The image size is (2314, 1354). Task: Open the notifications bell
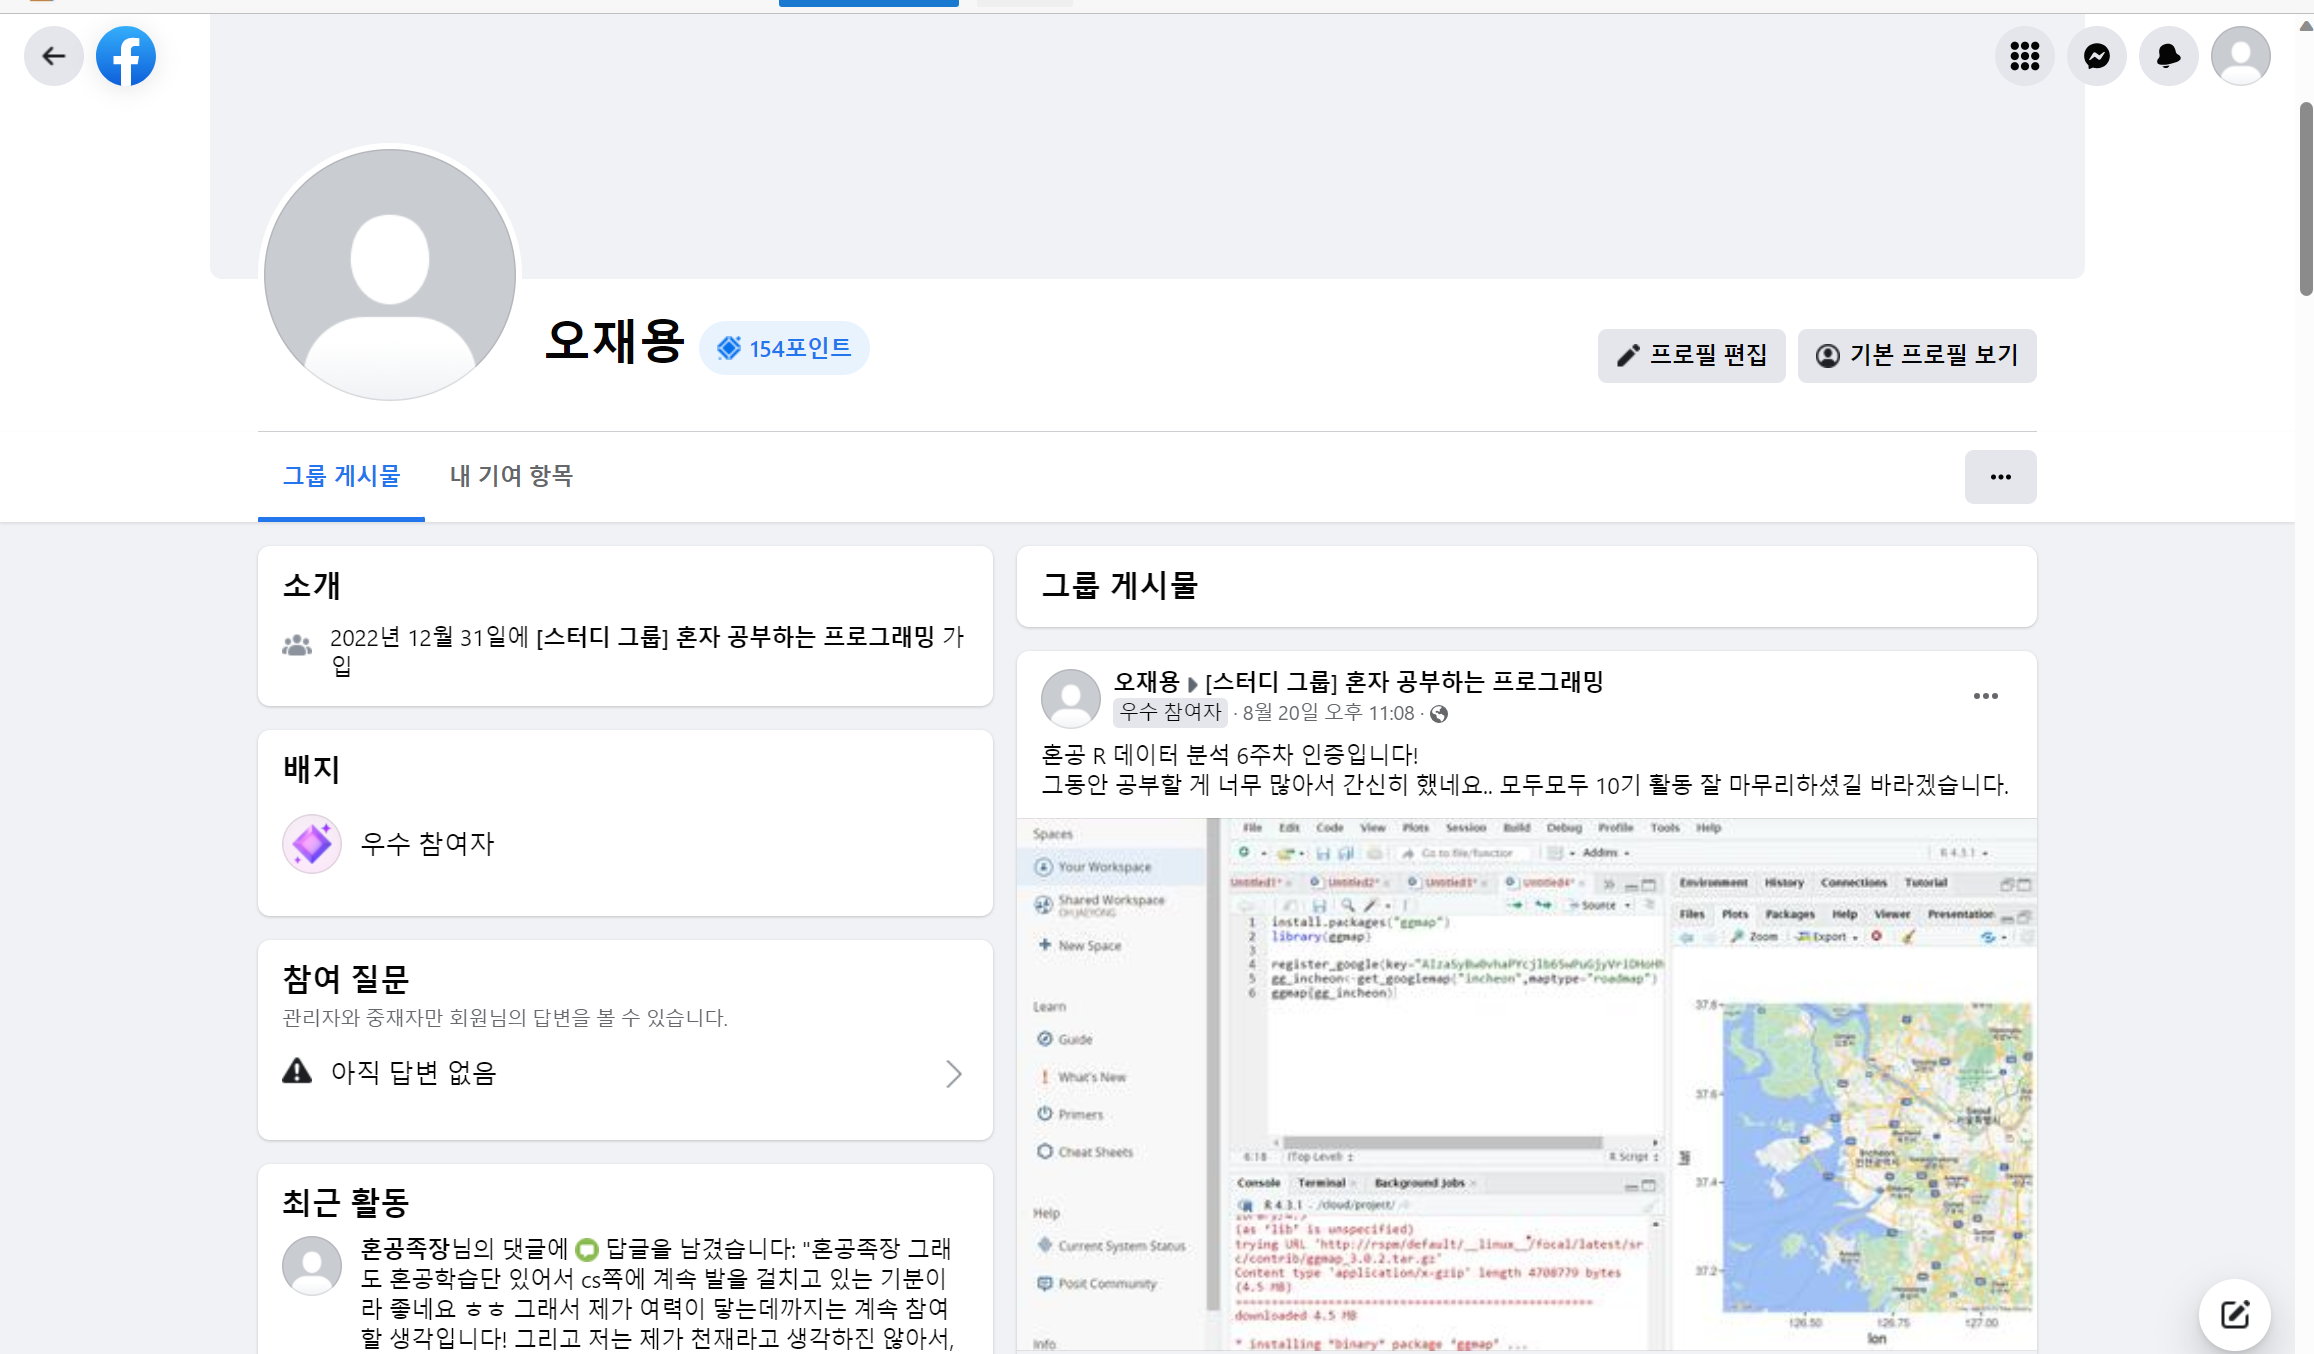tap(2168, 56)
